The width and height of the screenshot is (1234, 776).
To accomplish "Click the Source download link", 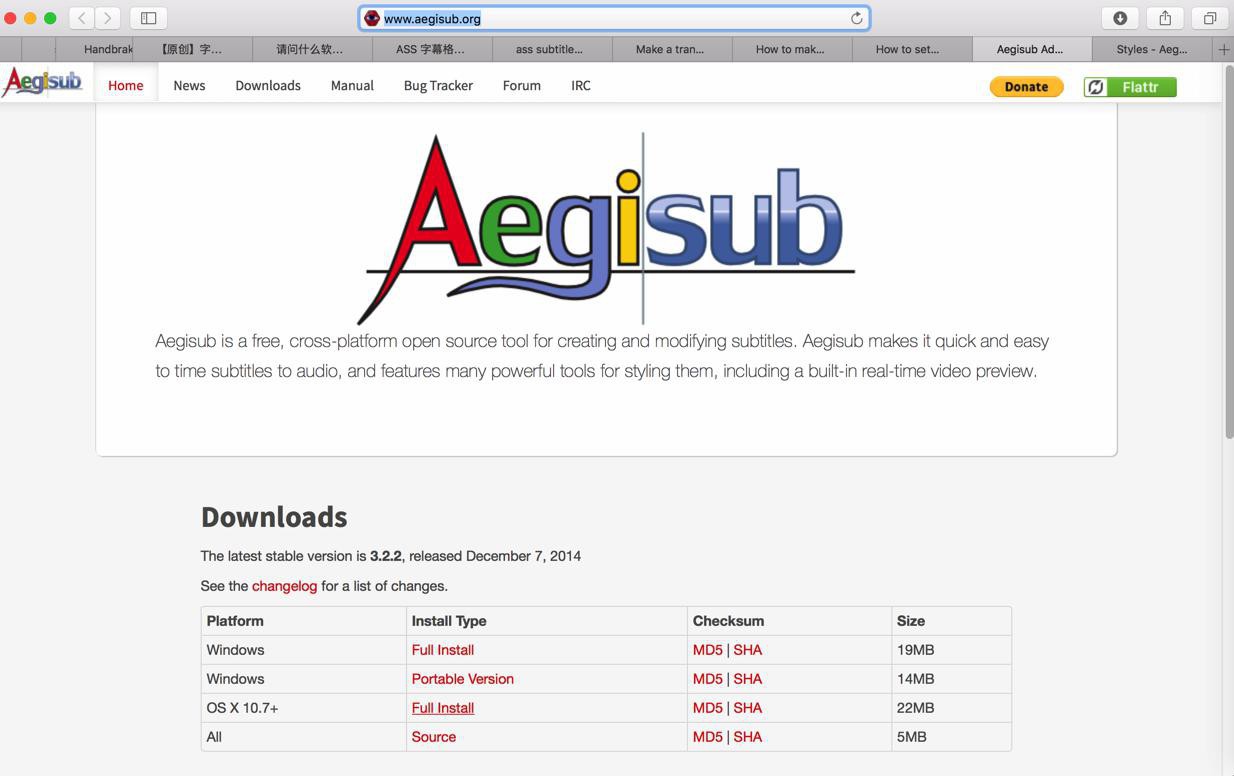I will point(434,737).
